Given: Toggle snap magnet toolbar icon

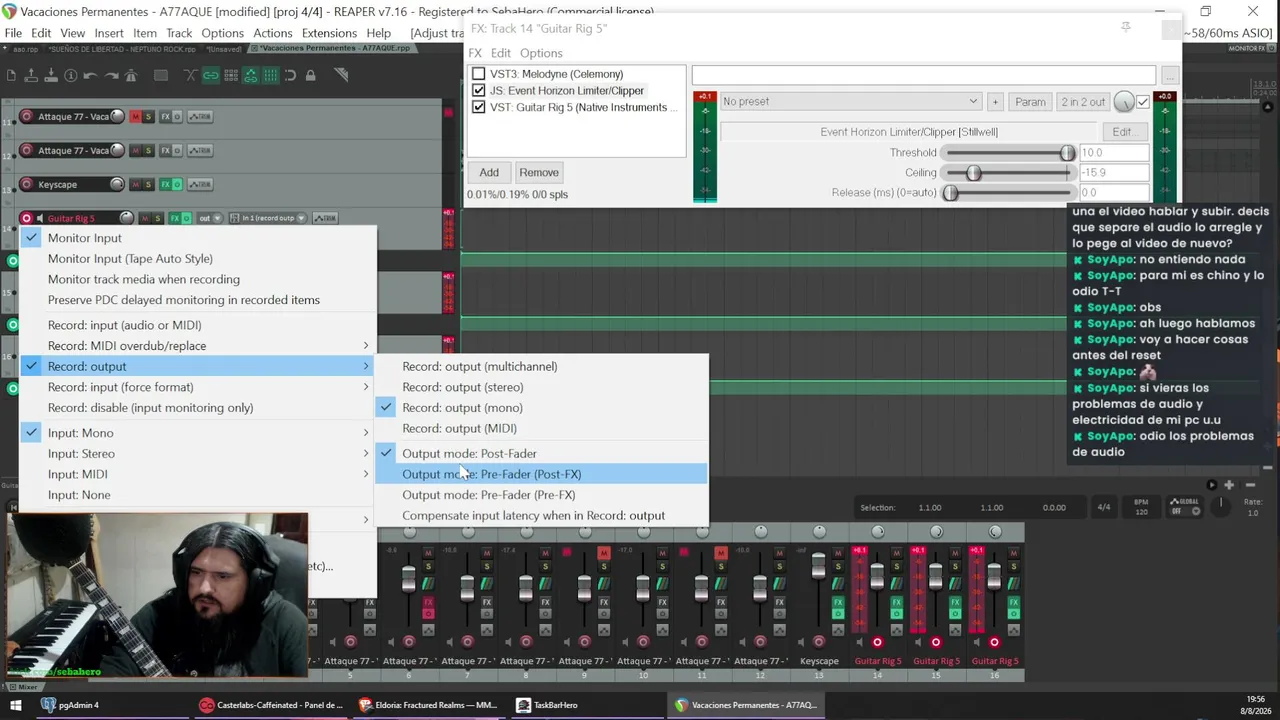Looking at the screenshot, I should 291,75.
